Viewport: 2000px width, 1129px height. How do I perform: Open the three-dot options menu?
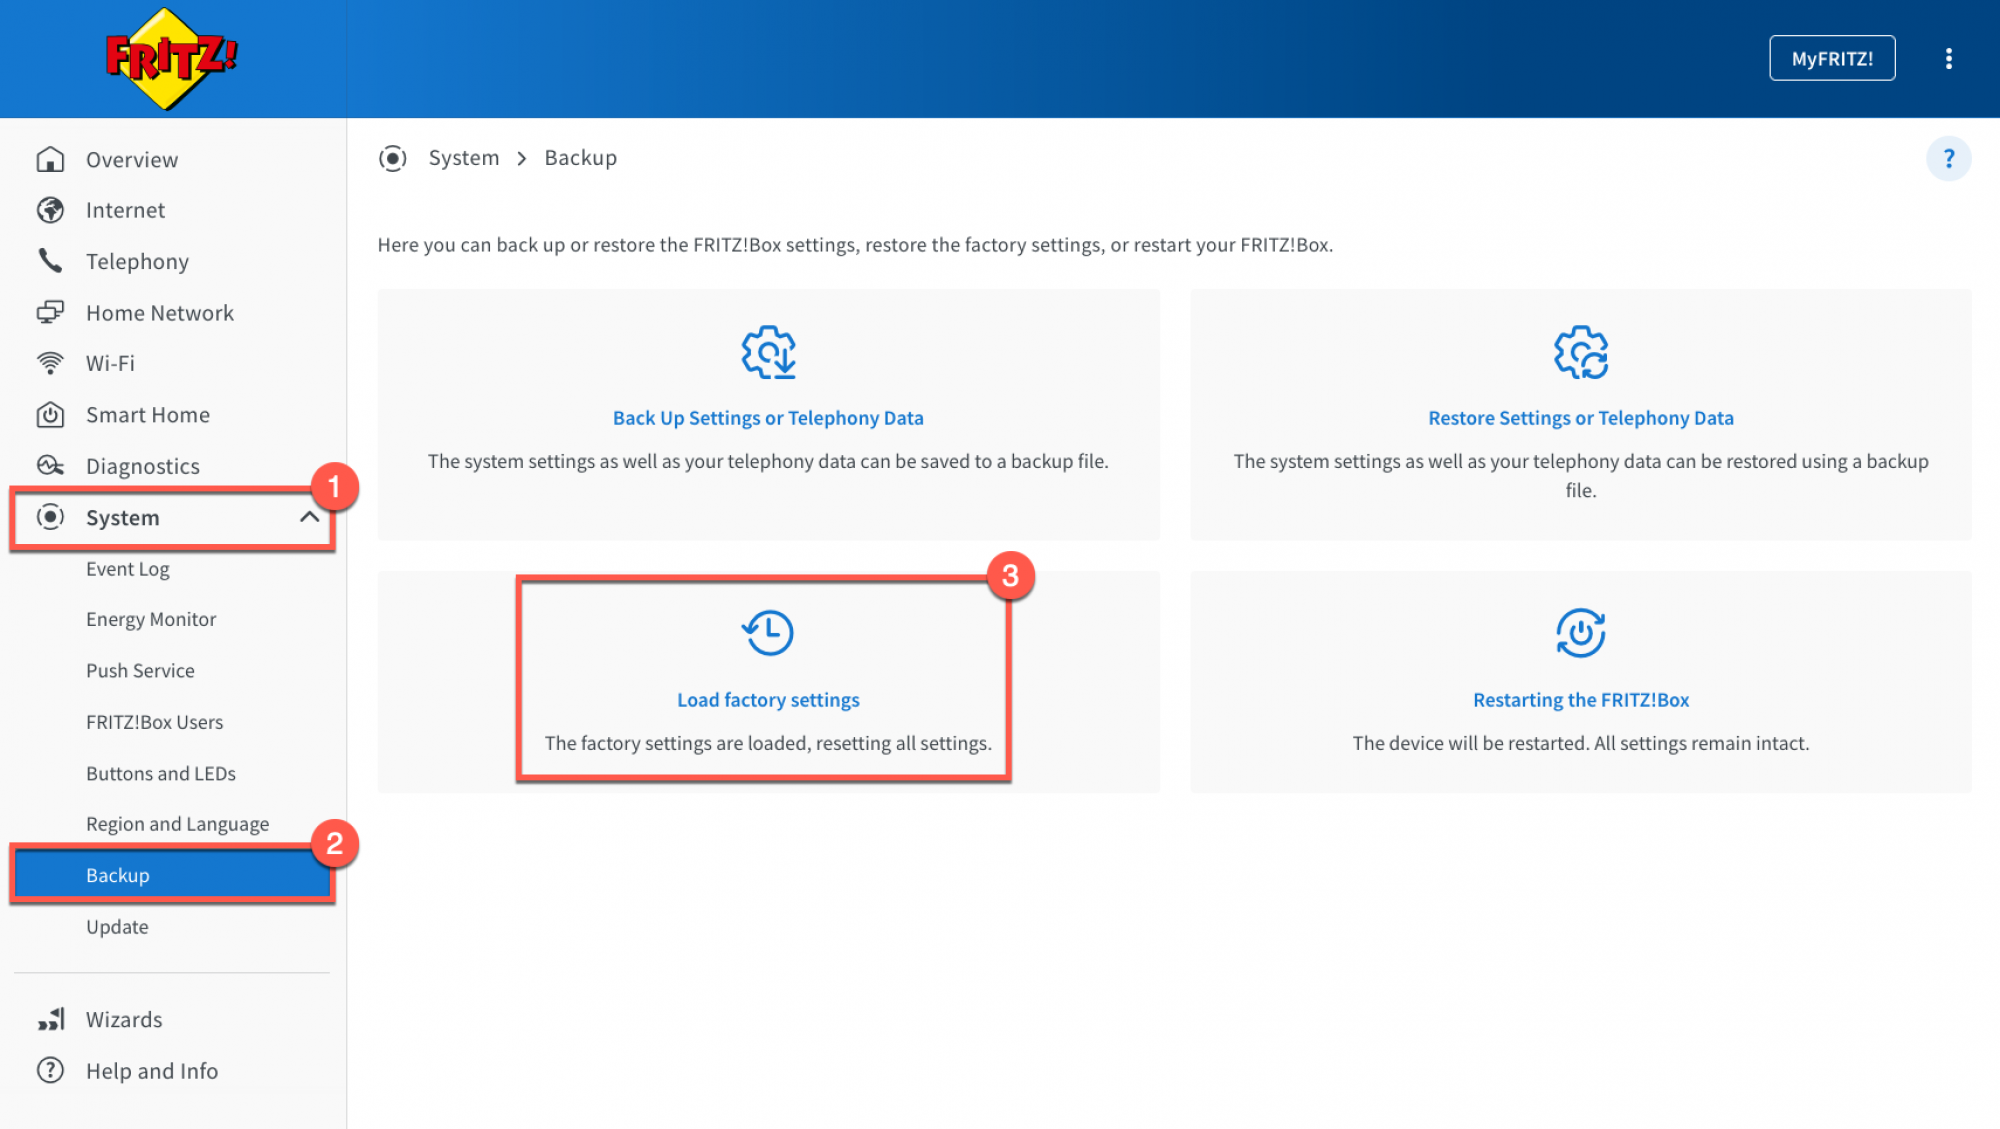[1948, 58]
